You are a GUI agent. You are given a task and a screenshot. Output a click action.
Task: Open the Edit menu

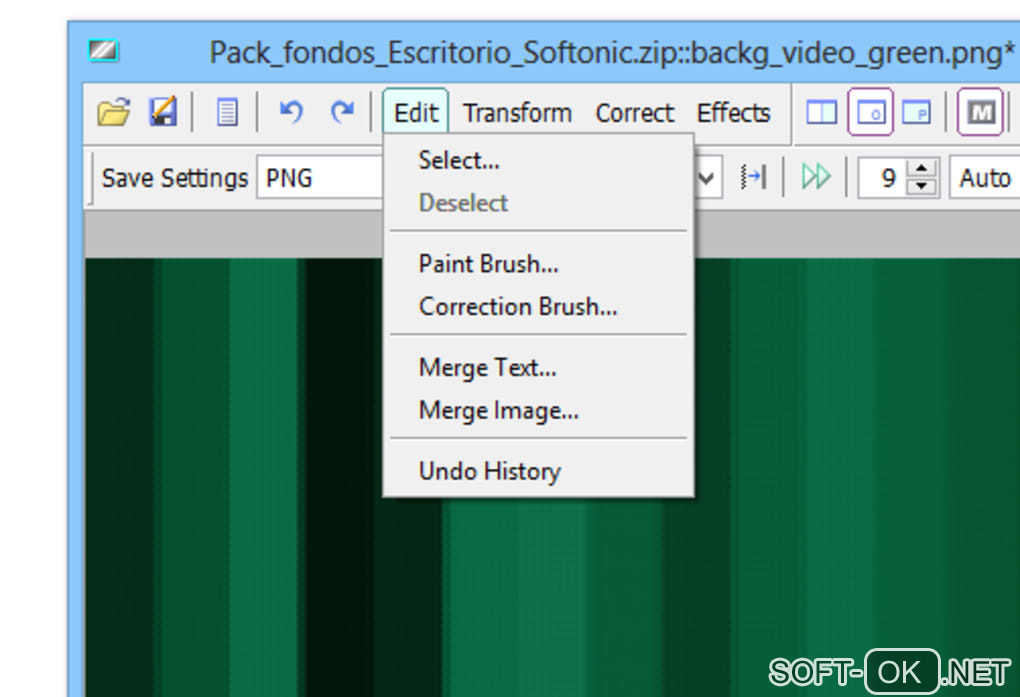(416, 112)
